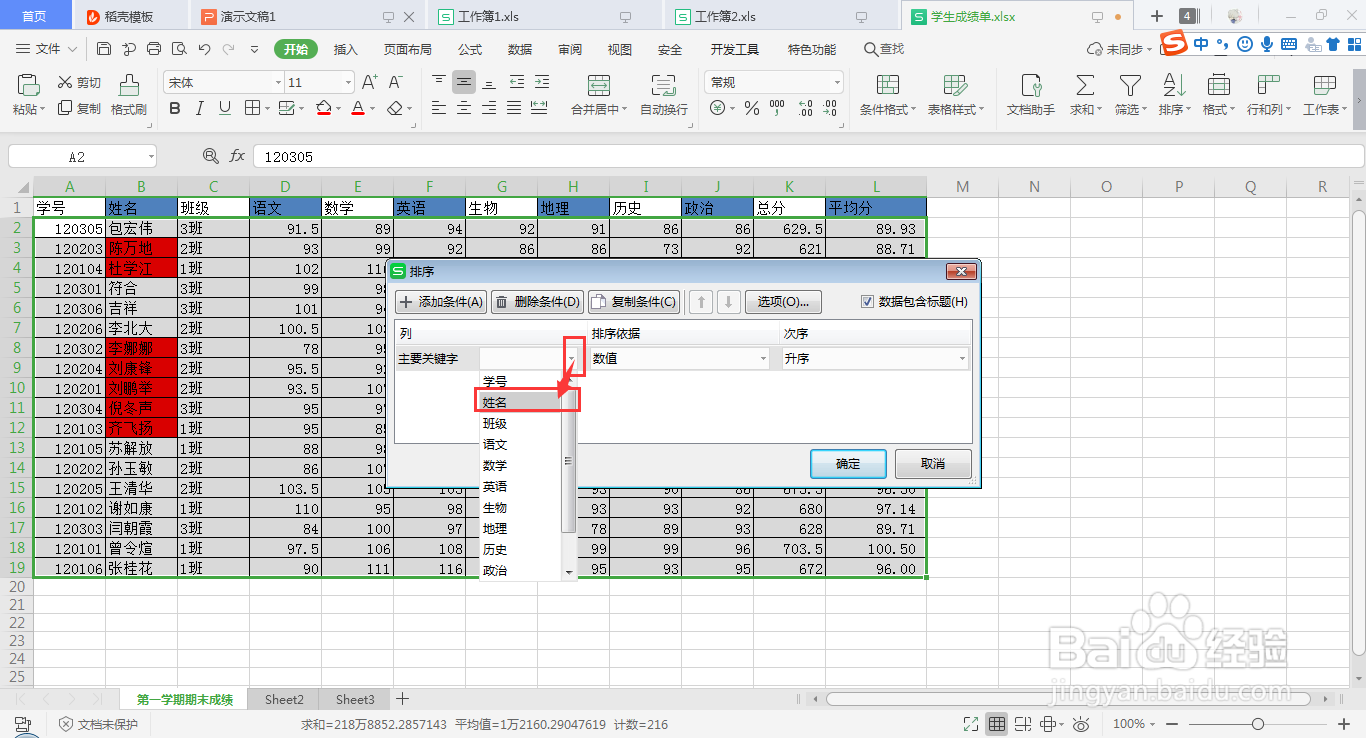Toggle vertical middle alignment button
The height and width of the screenshot is (738, 1366).
point(463,82)
